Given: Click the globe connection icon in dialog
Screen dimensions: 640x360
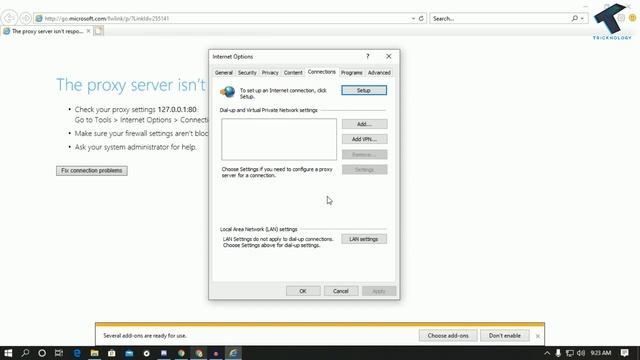Looking at the screenshot, I should pyautogui.click(x=228, y=92).
